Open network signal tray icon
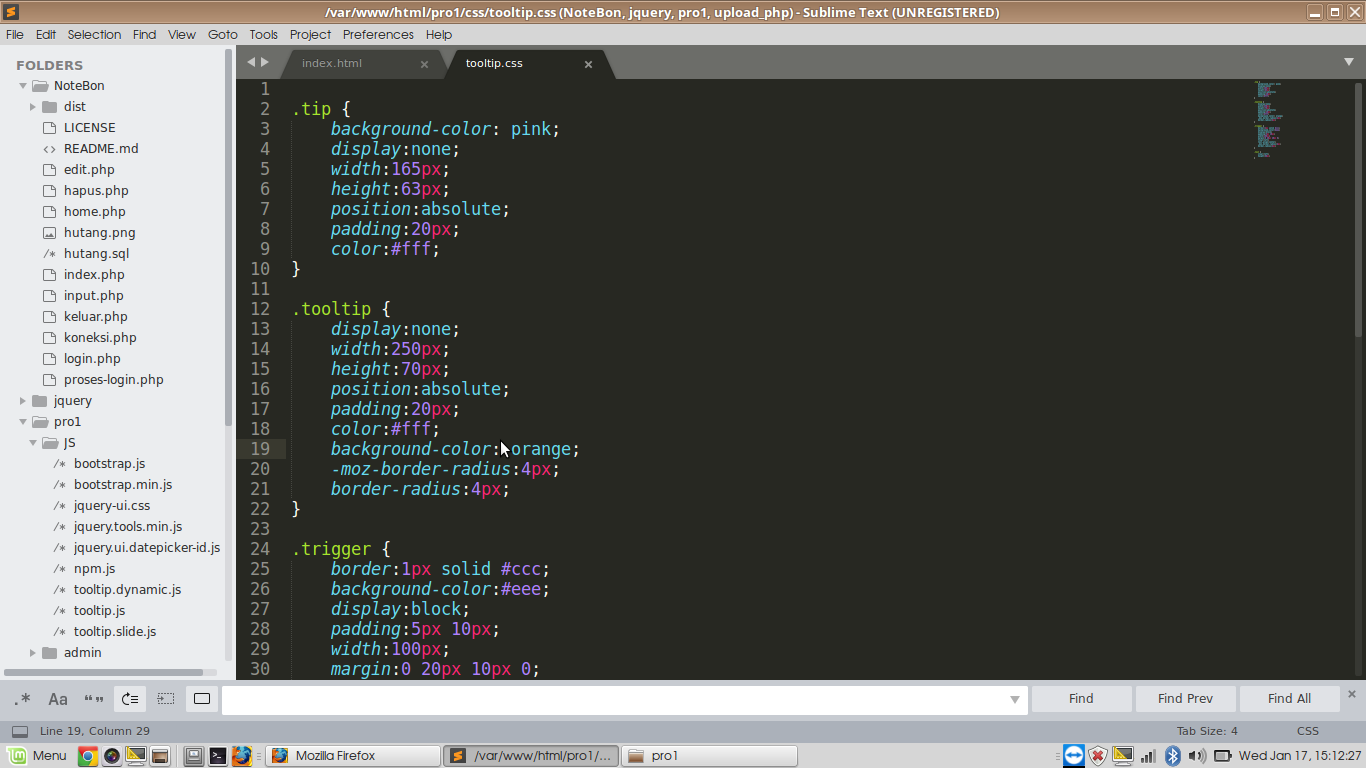1366x768 pixels. 1149,756
